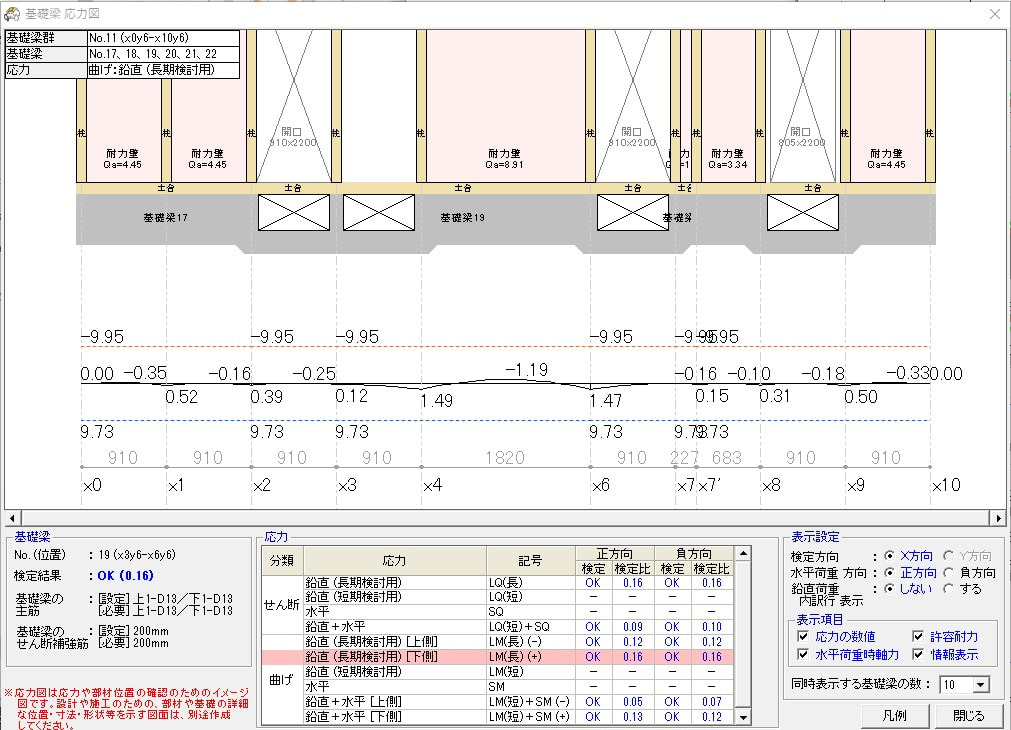The height and width of the screenshot is (730, 1011).
Task: Click the 耐力壁 Qa=3.34 wall panel
Action: click(727, 106)
